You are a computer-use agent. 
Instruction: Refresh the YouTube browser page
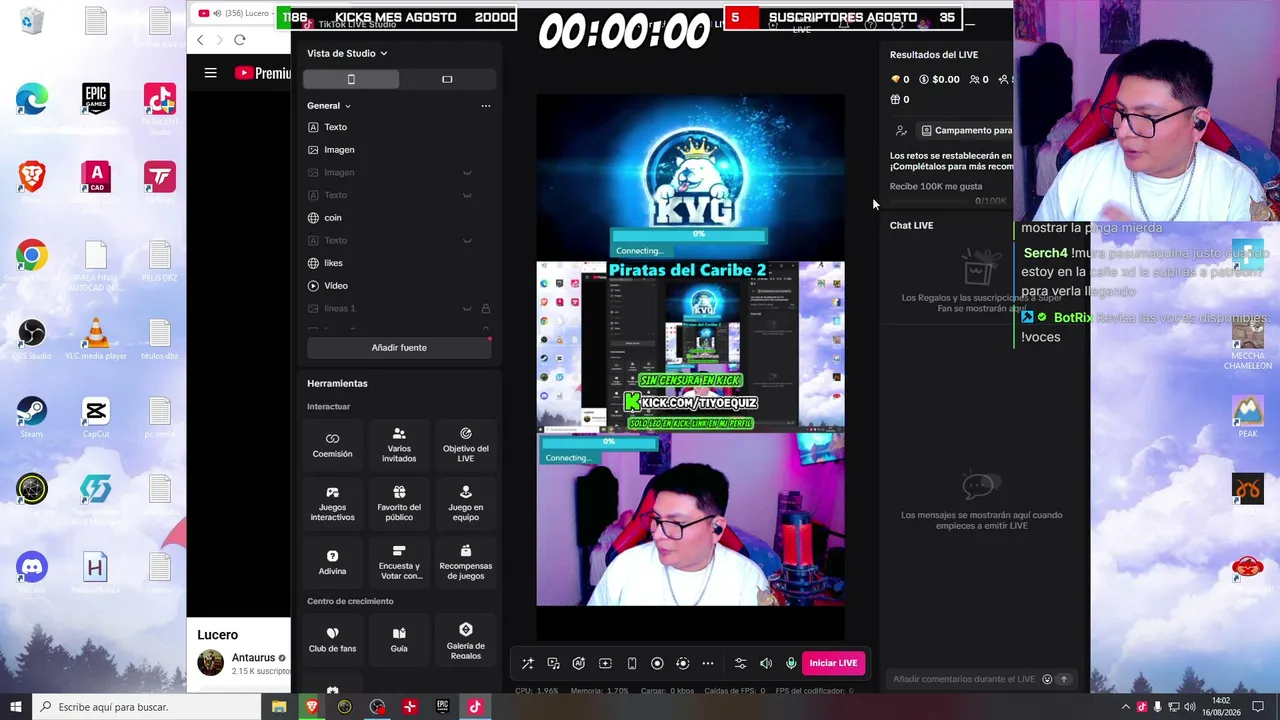coord(239,40)
